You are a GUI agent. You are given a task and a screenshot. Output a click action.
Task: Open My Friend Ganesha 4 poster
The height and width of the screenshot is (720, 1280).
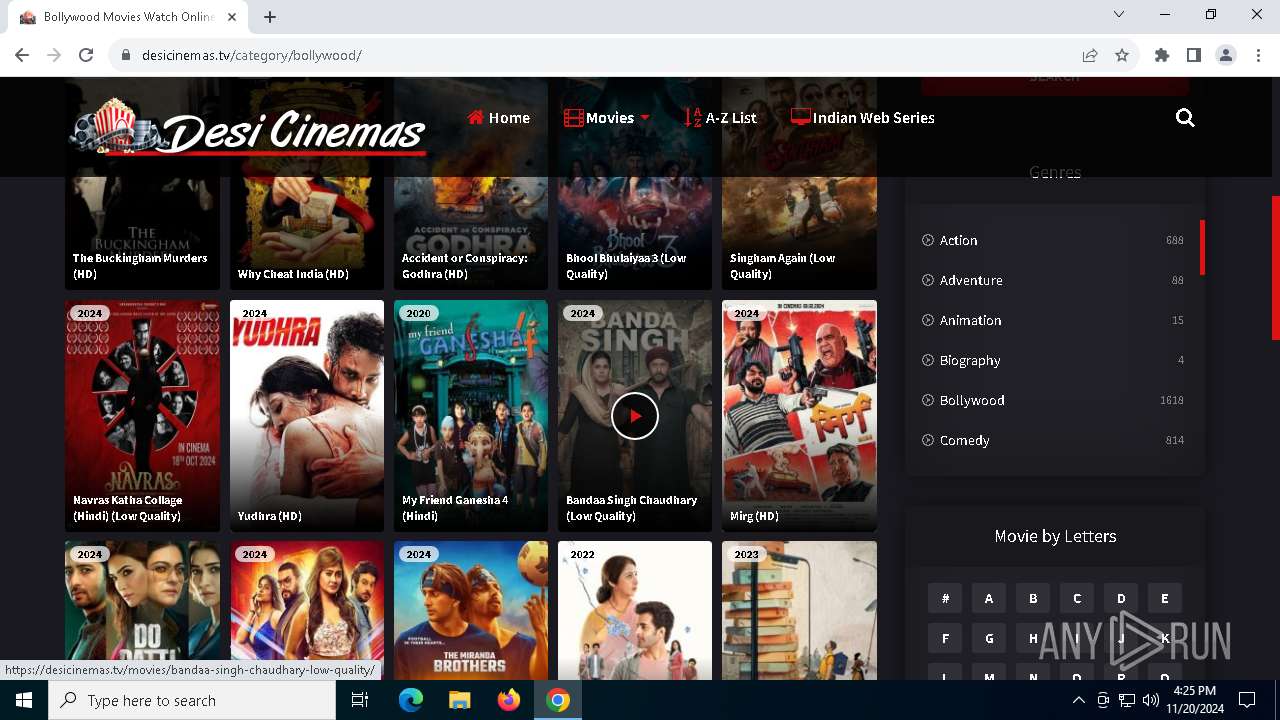471,416
